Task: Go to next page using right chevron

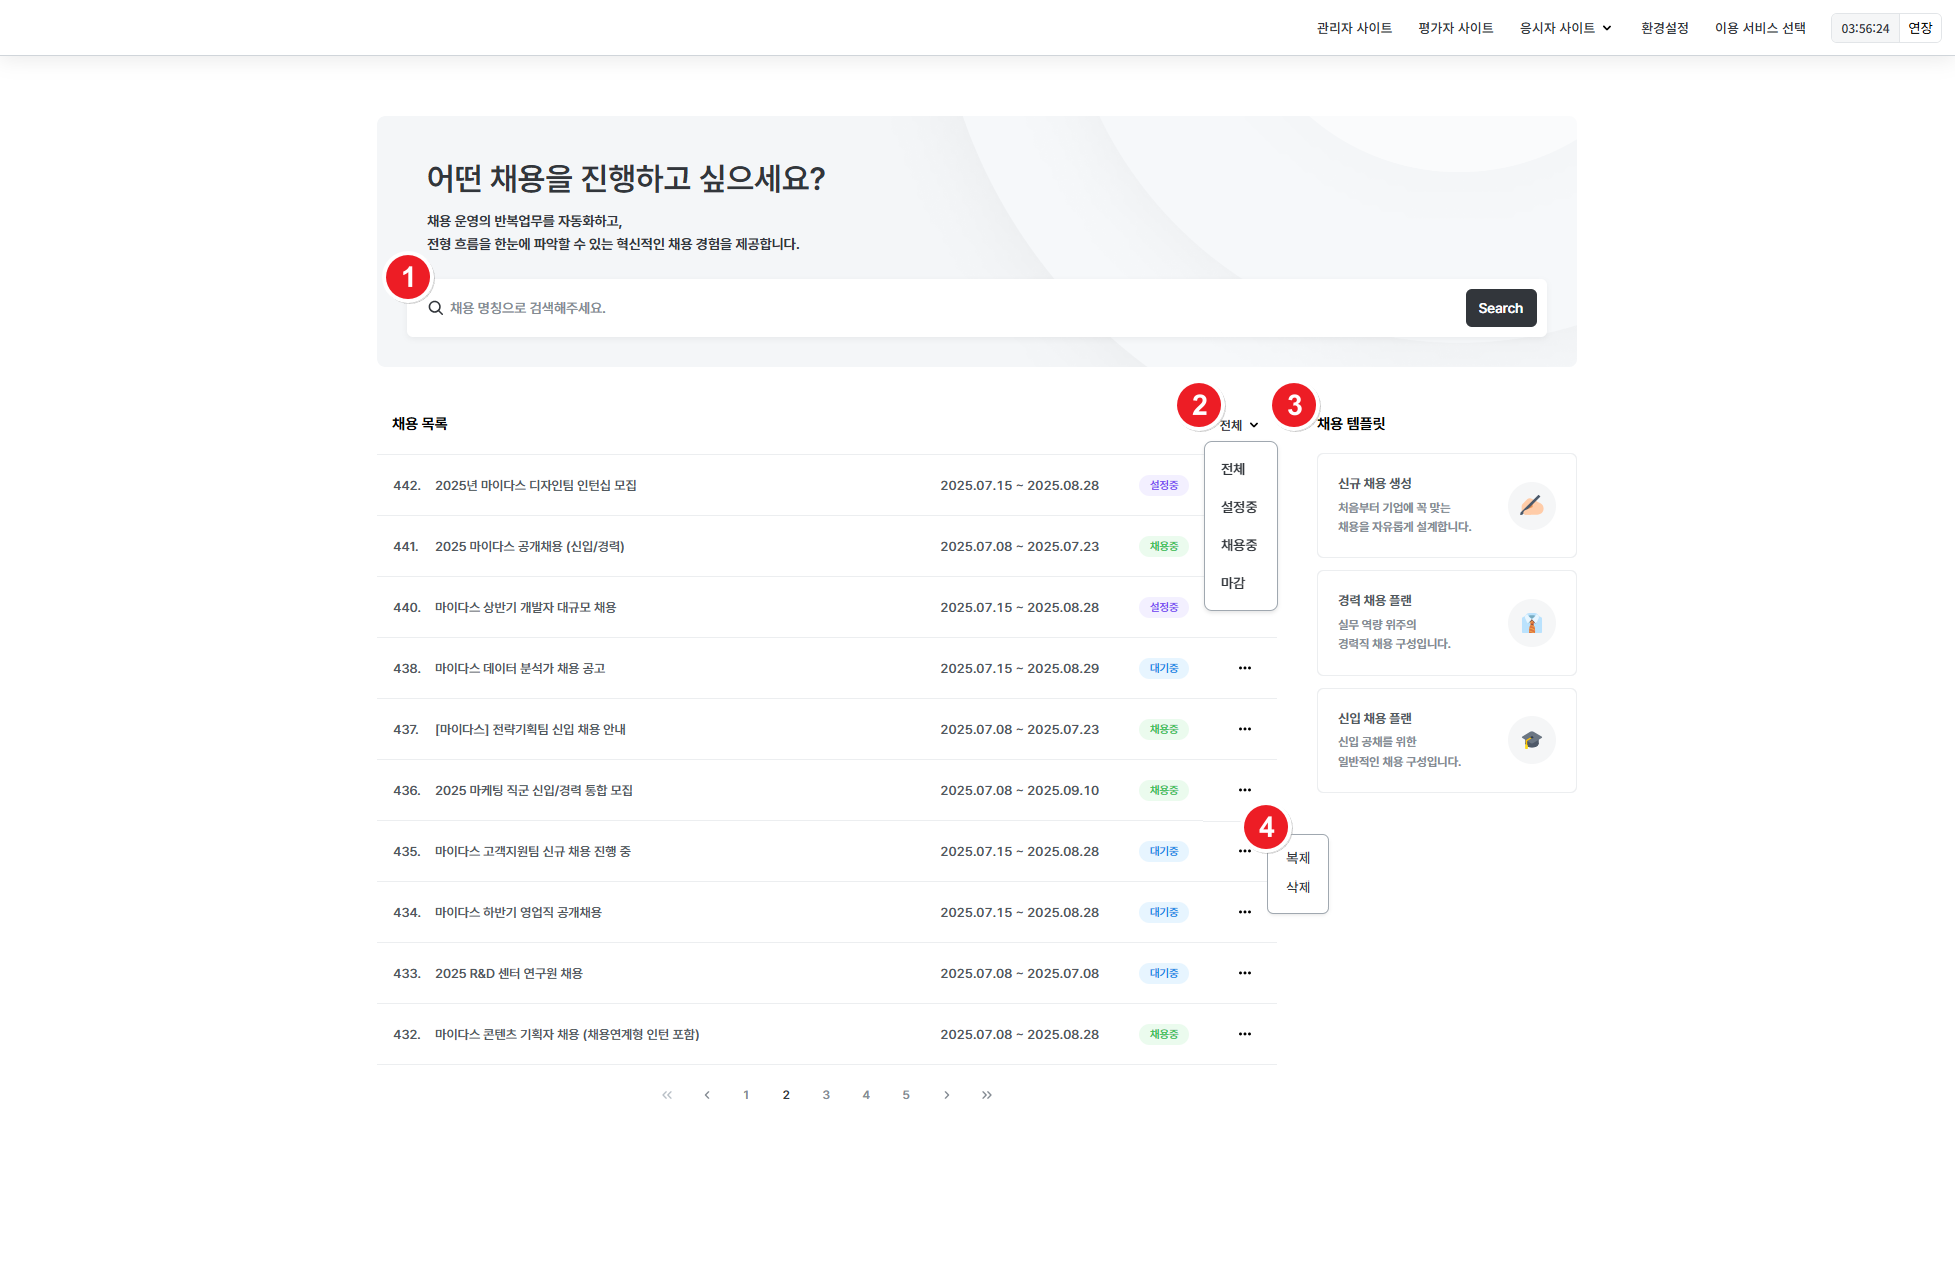Action: click(x=947, y=1095)
